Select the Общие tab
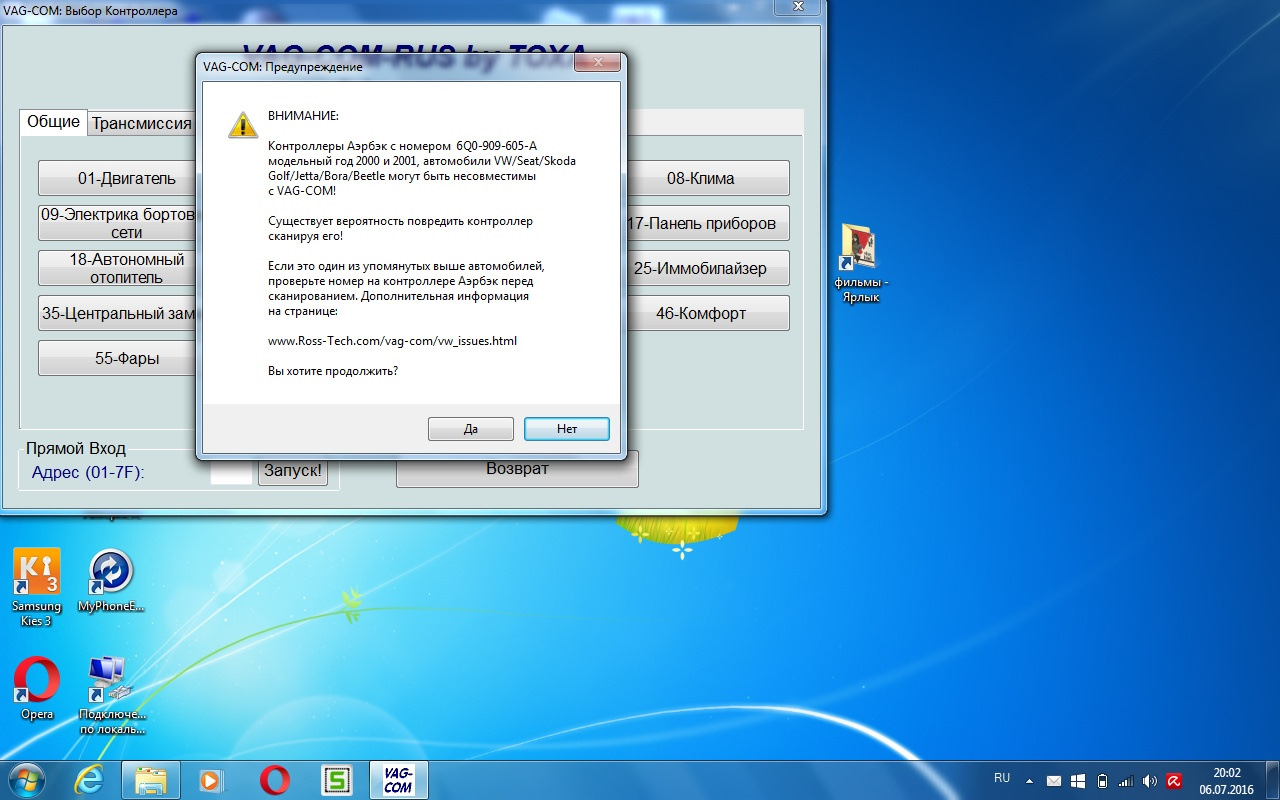The height and width of the screenshot is (800, 1280). point(54,122)
